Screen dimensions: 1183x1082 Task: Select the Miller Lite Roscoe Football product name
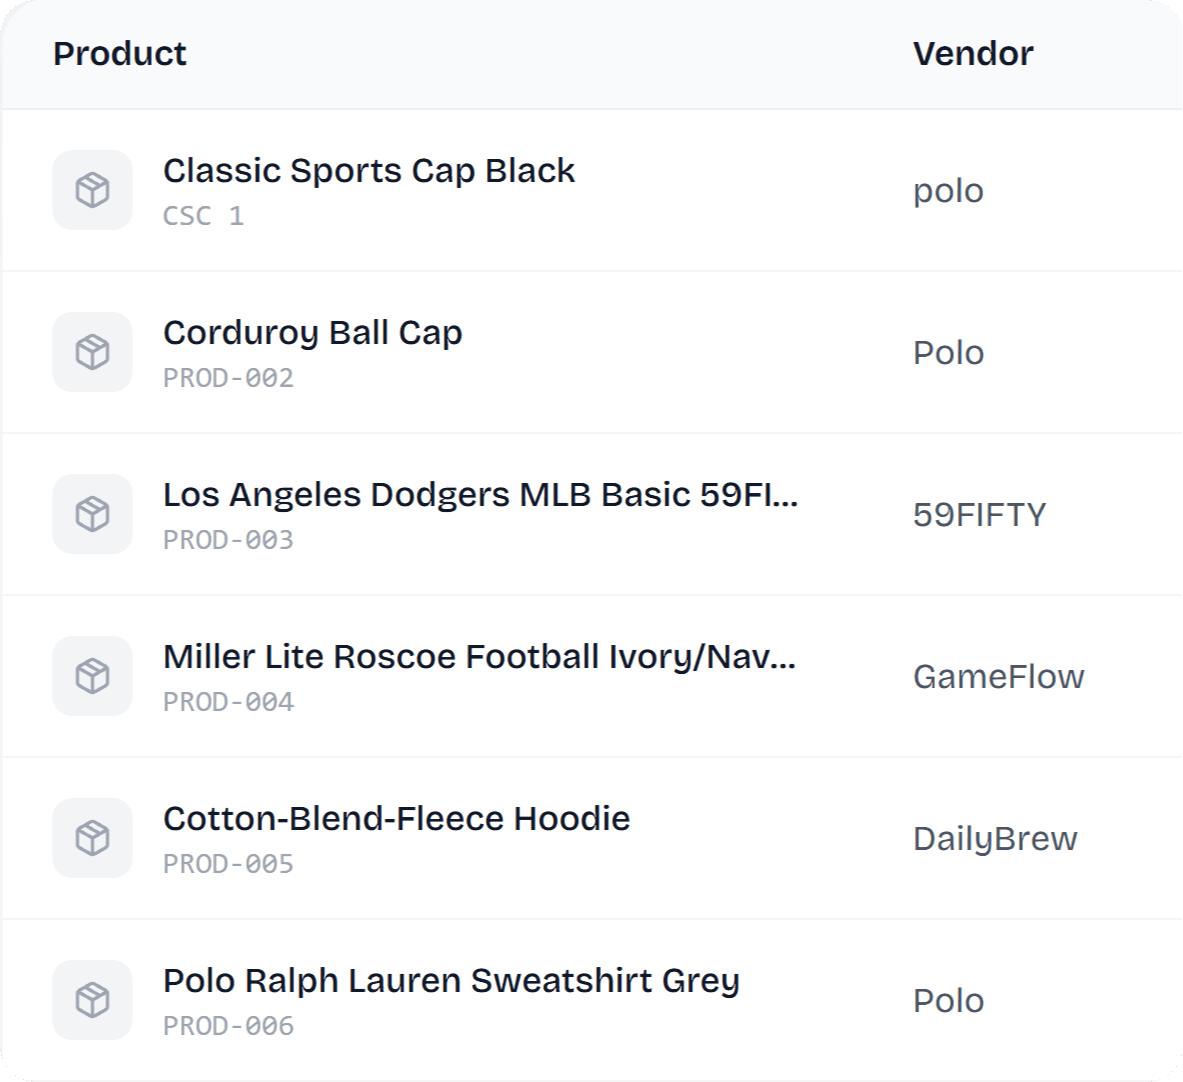pyautogui.click(x=480, y=657)
